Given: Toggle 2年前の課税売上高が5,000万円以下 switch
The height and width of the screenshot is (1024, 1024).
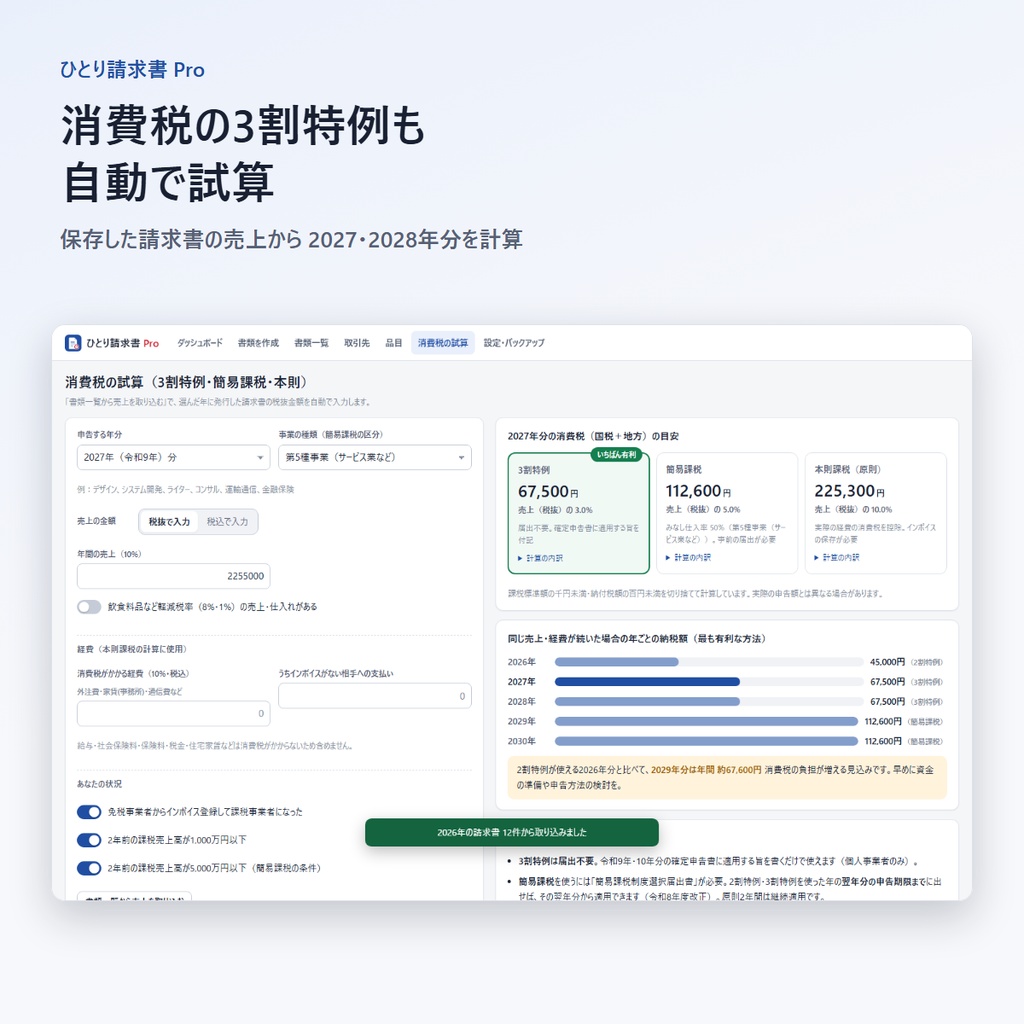Looking at the screenshot, I should pos(89,868).
